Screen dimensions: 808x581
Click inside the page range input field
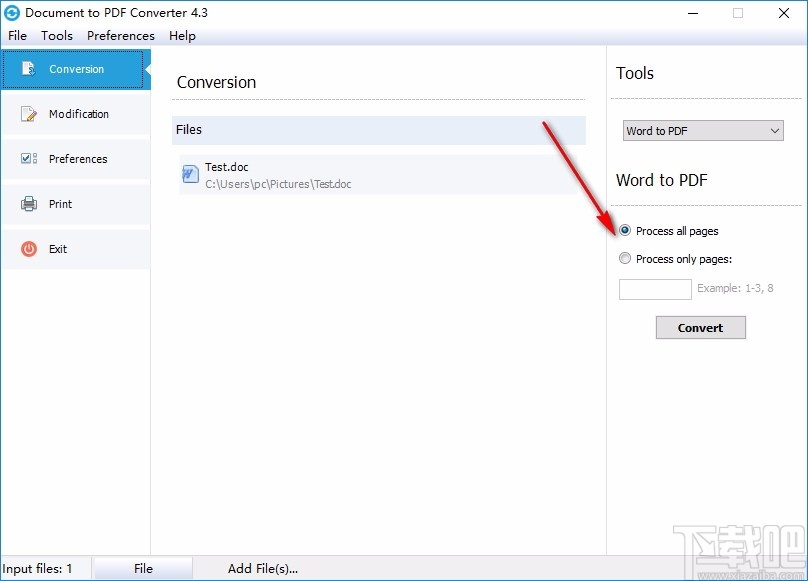654,289
